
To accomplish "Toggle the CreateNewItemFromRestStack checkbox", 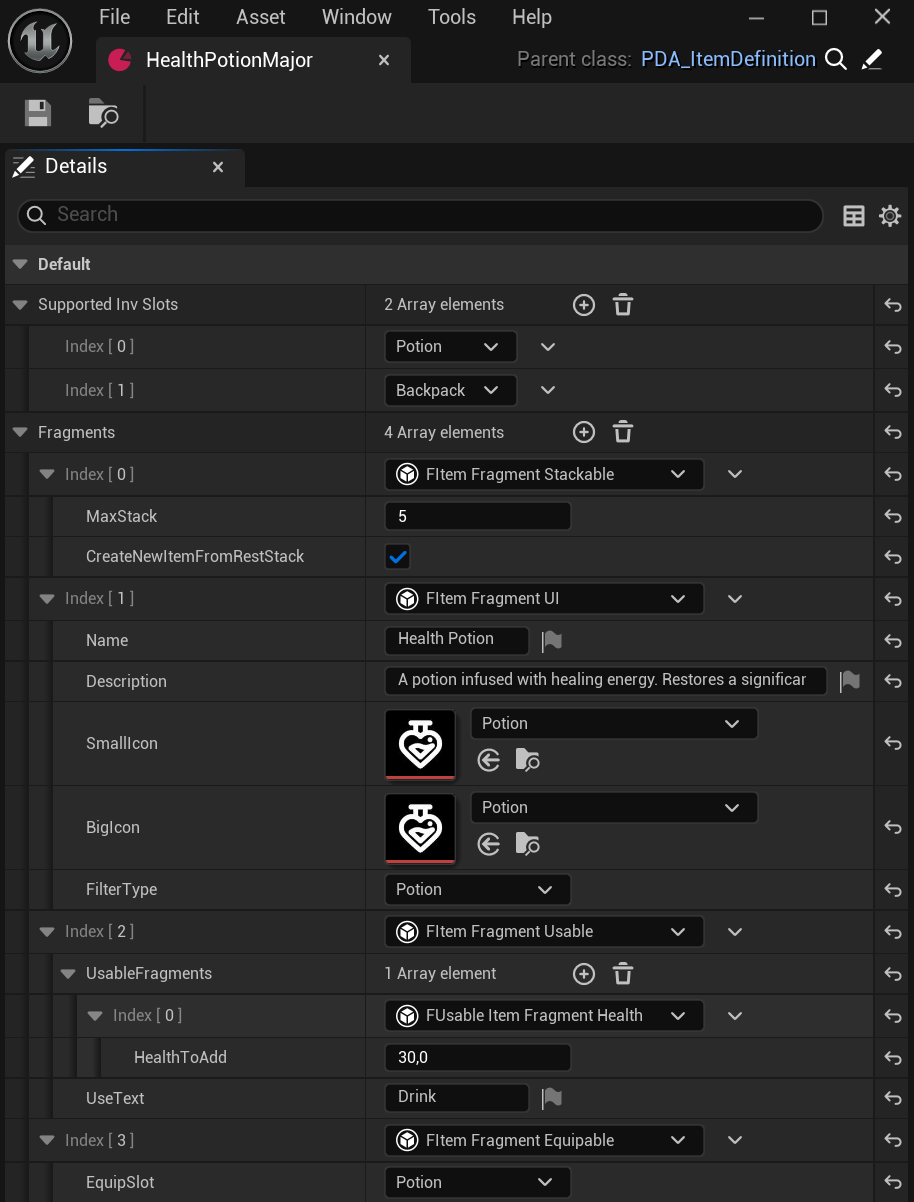I will click(x=398, y=557).
